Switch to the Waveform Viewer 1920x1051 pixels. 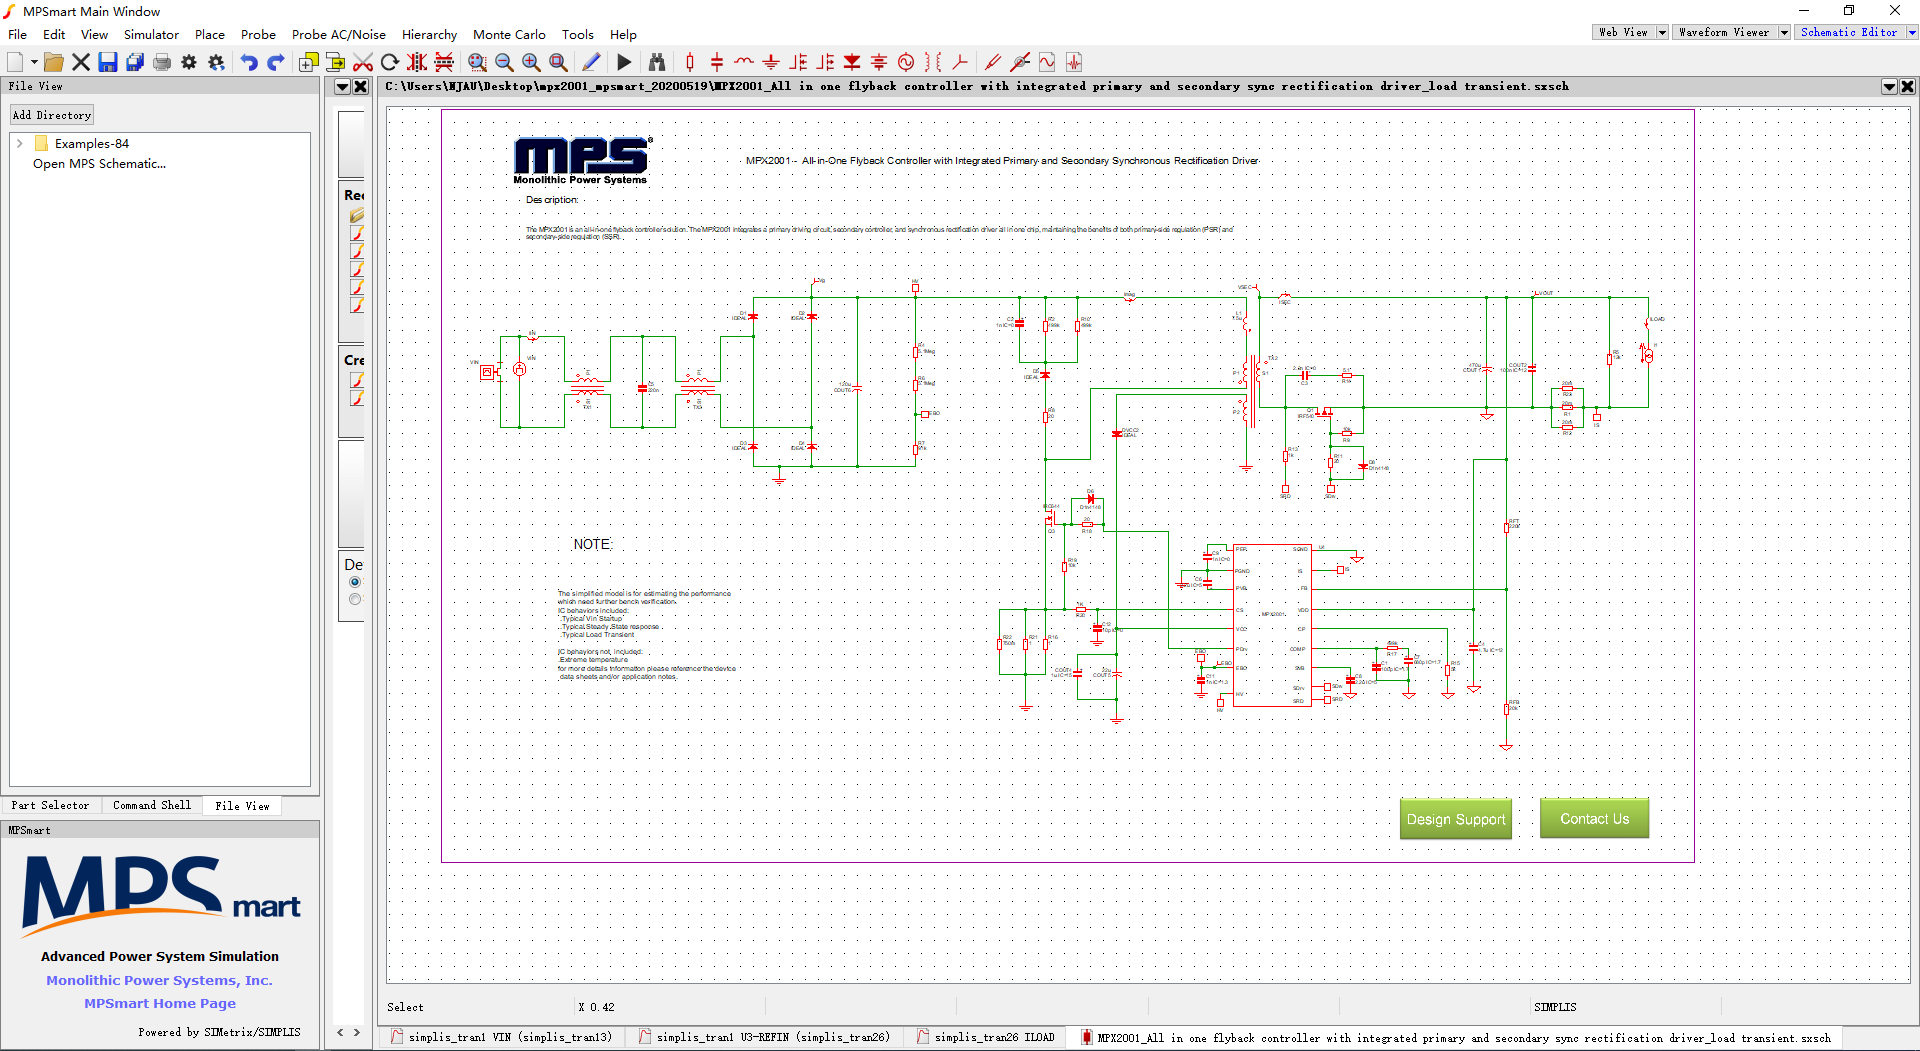point(1724,32)
